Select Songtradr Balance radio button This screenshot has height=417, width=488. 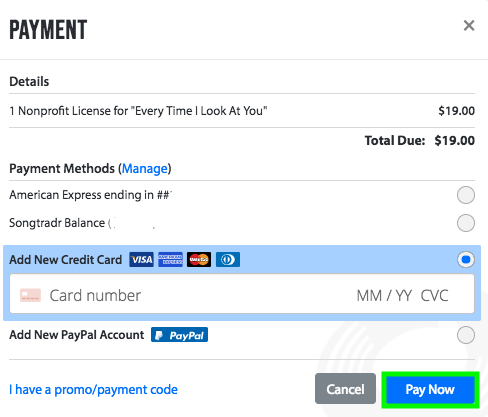pyautogui.click(x=466, y=223)
